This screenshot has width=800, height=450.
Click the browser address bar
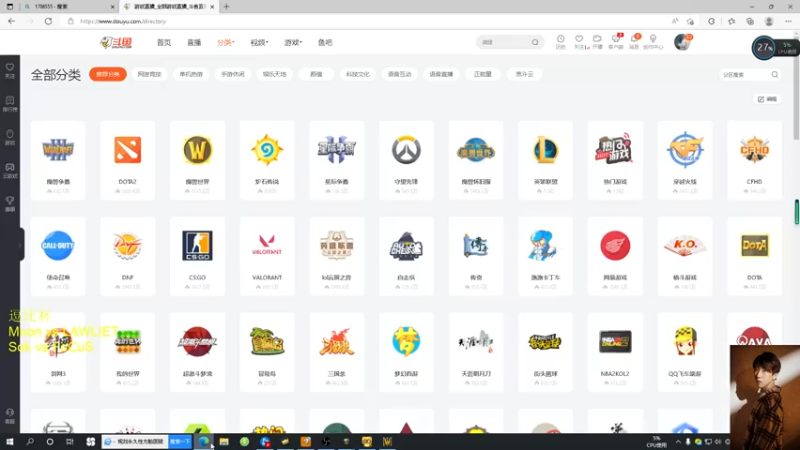(x=367, y=21)
